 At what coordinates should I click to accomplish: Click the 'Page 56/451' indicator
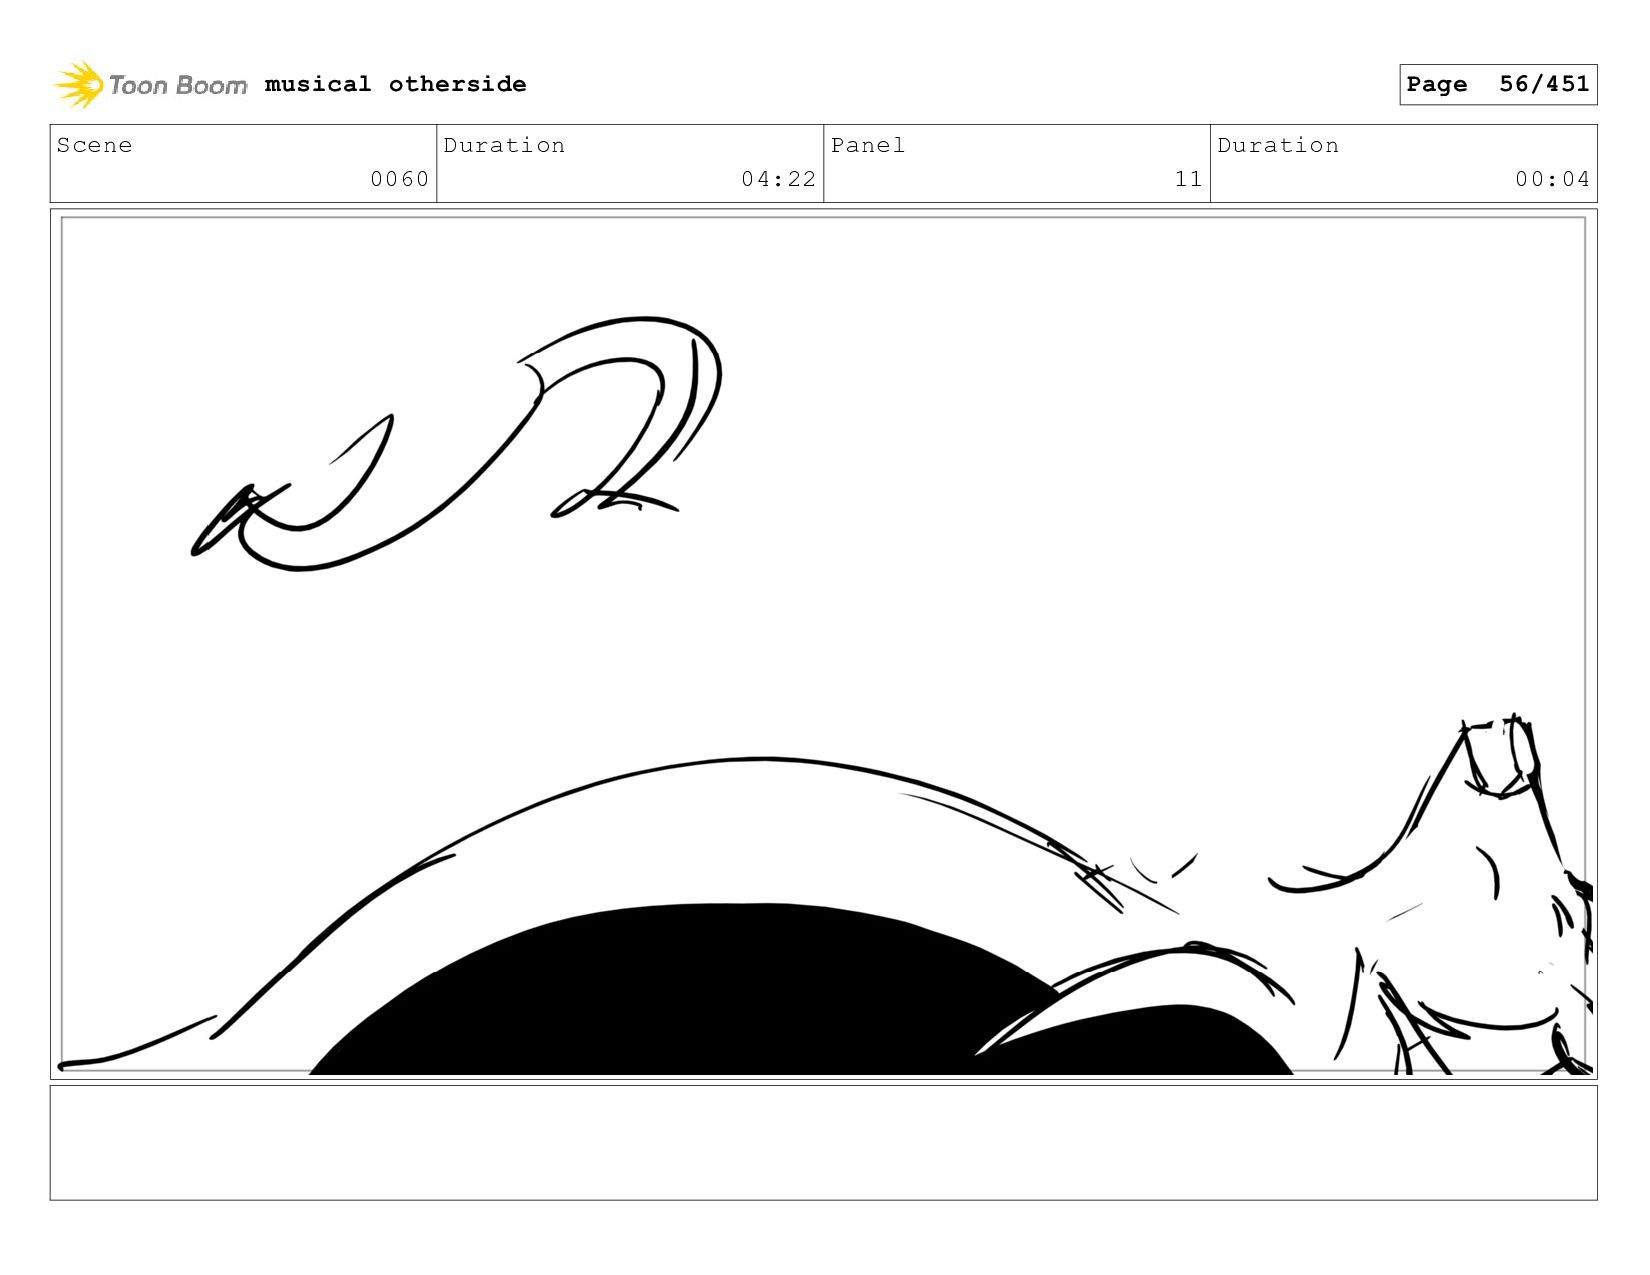tap(1498, 84)
